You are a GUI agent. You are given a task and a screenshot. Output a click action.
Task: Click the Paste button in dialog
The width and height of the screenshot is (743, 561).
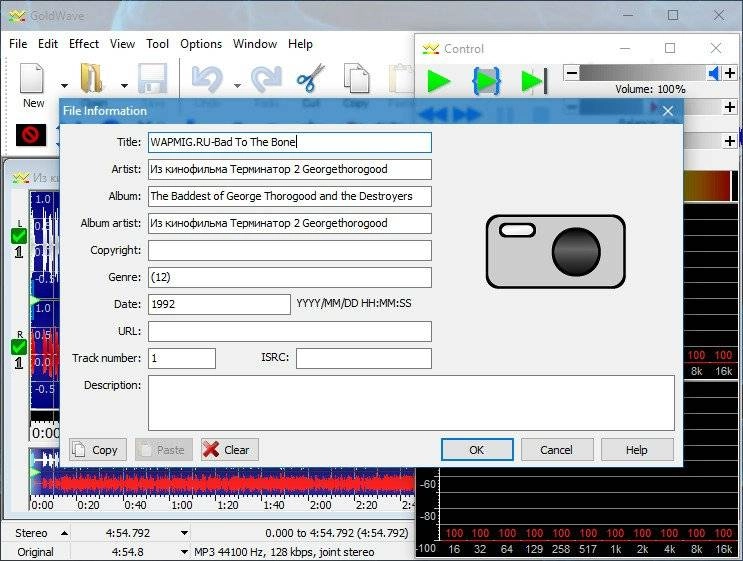point(163,450)
